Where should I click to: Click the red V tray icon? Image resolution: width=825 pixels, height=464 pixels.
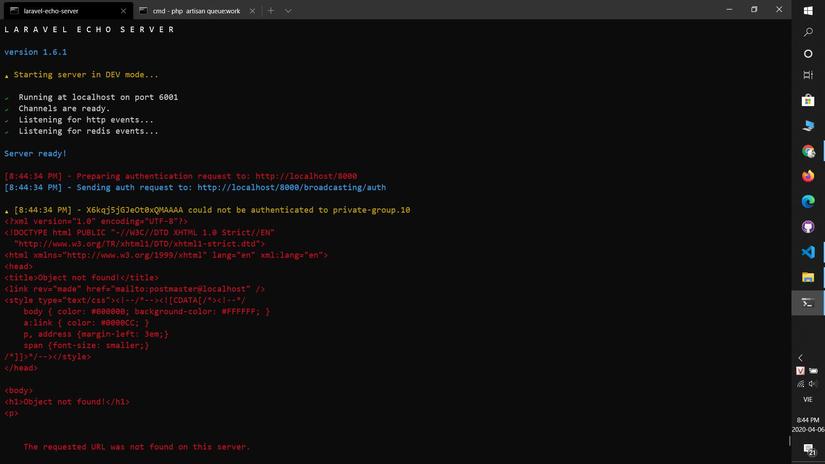click(800, 371)
